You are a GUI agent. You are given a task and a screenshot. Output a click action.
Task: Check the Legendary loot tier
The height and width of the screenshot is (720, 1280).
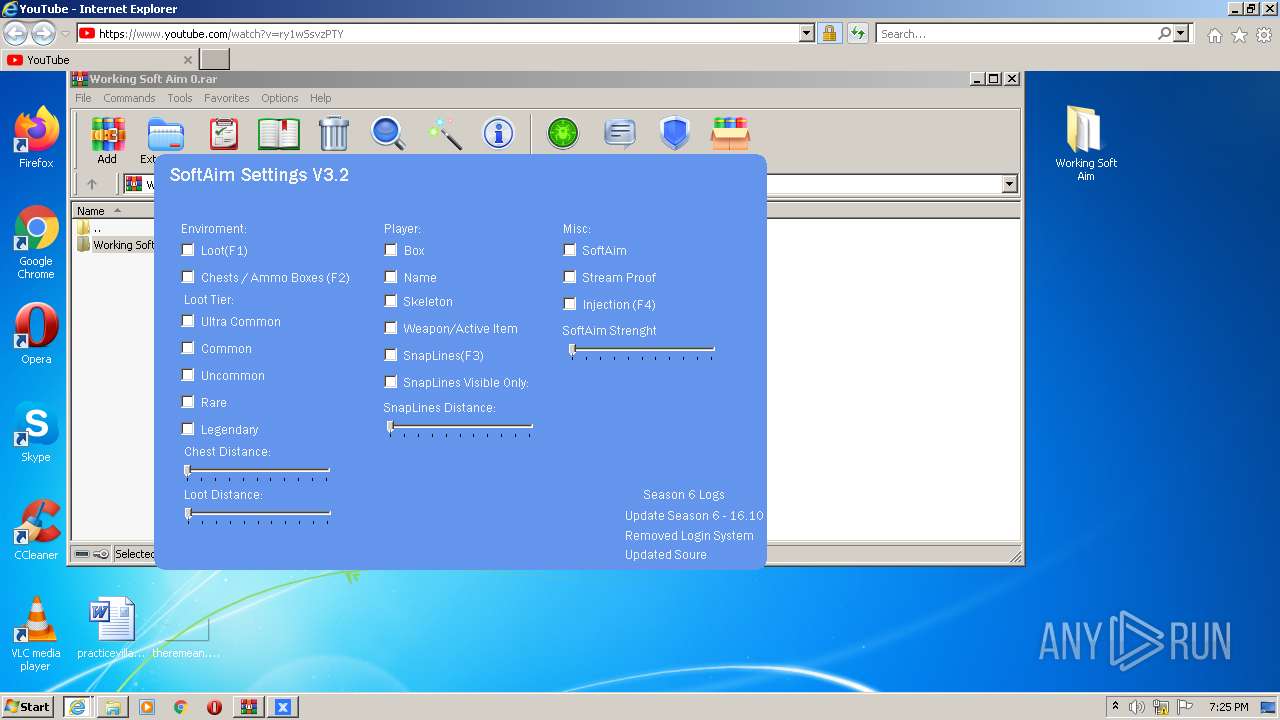[x=188, y=429]
